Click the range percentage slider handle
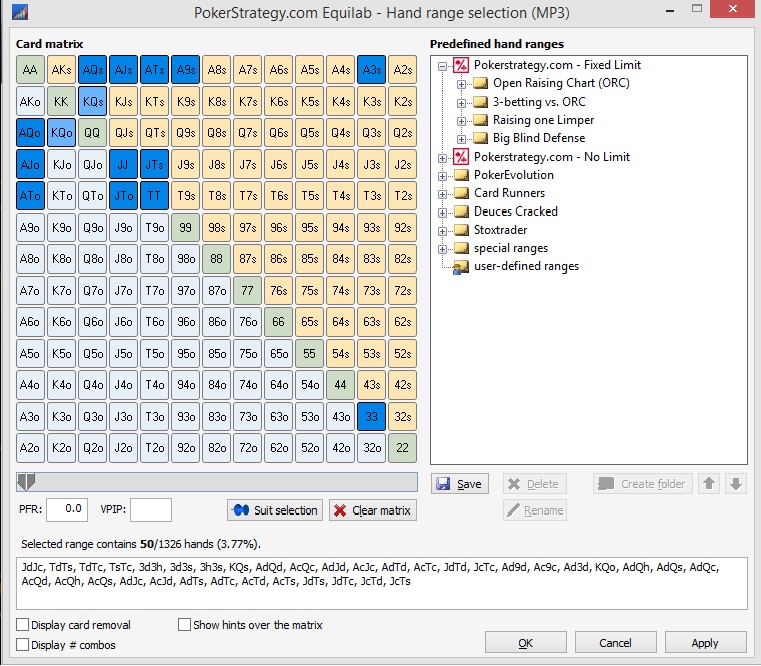The width and height of the screenshot is (761, 666). click(x=26, y=482)
